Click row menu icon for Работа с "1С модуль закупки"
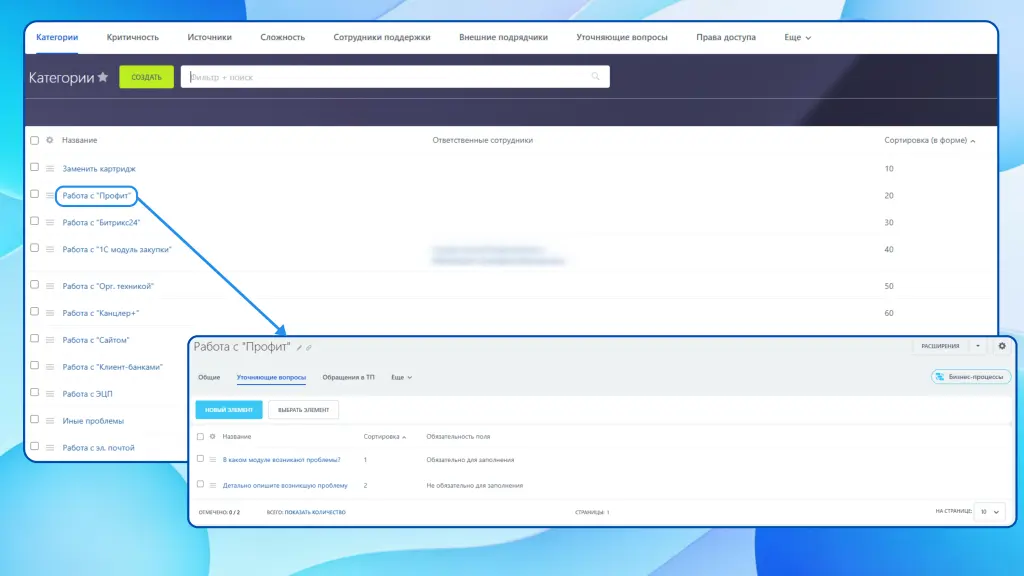The height and width of the screenshot is (576, 1024). pyautogui.click(x=50, y=249)
